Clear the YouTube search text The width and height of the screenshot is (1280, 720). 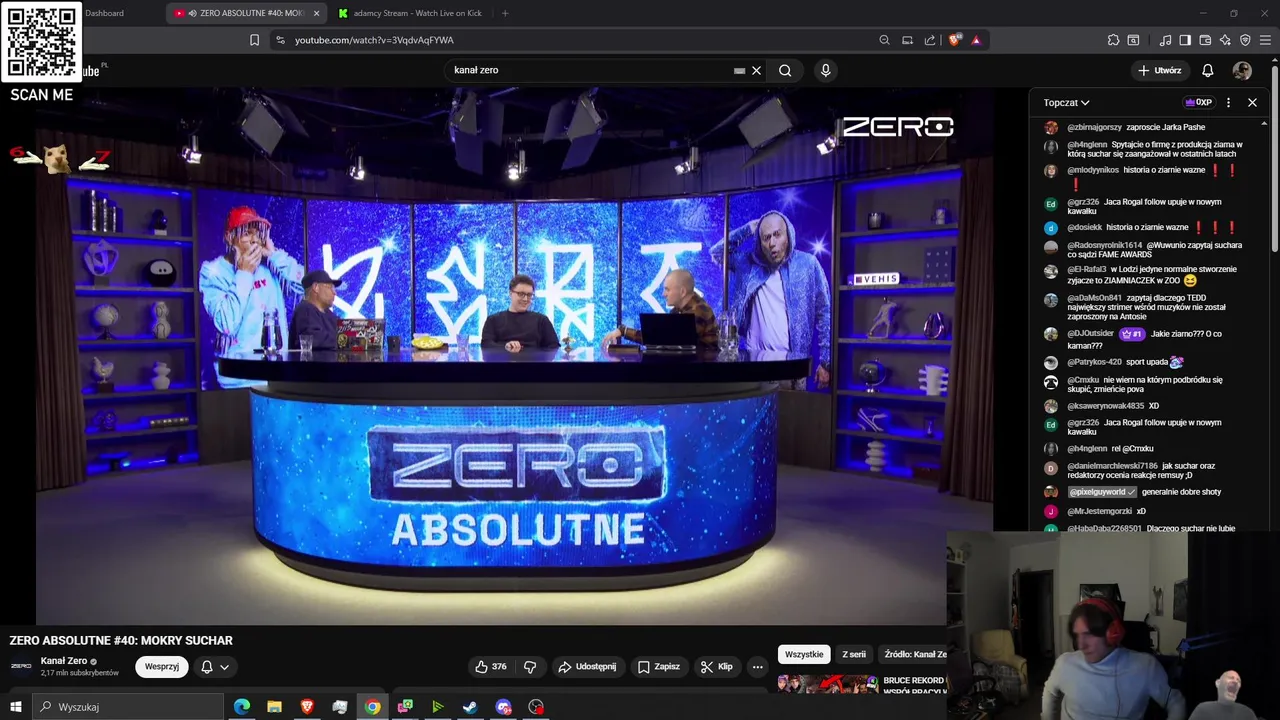(757, 70)
